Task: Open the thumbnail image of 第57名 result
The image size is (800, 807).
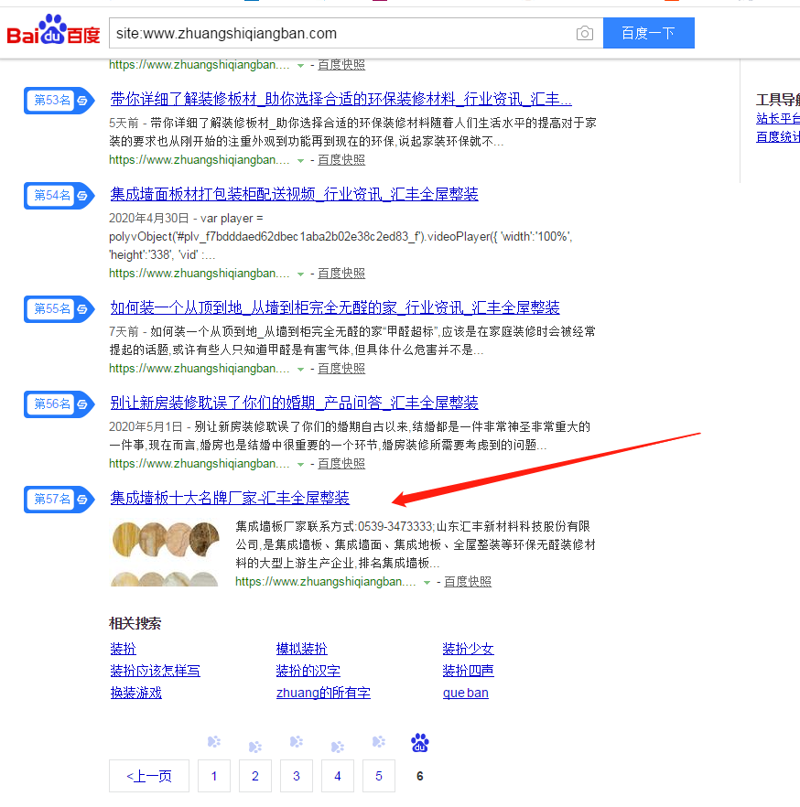Action: [x=165, y=553]
